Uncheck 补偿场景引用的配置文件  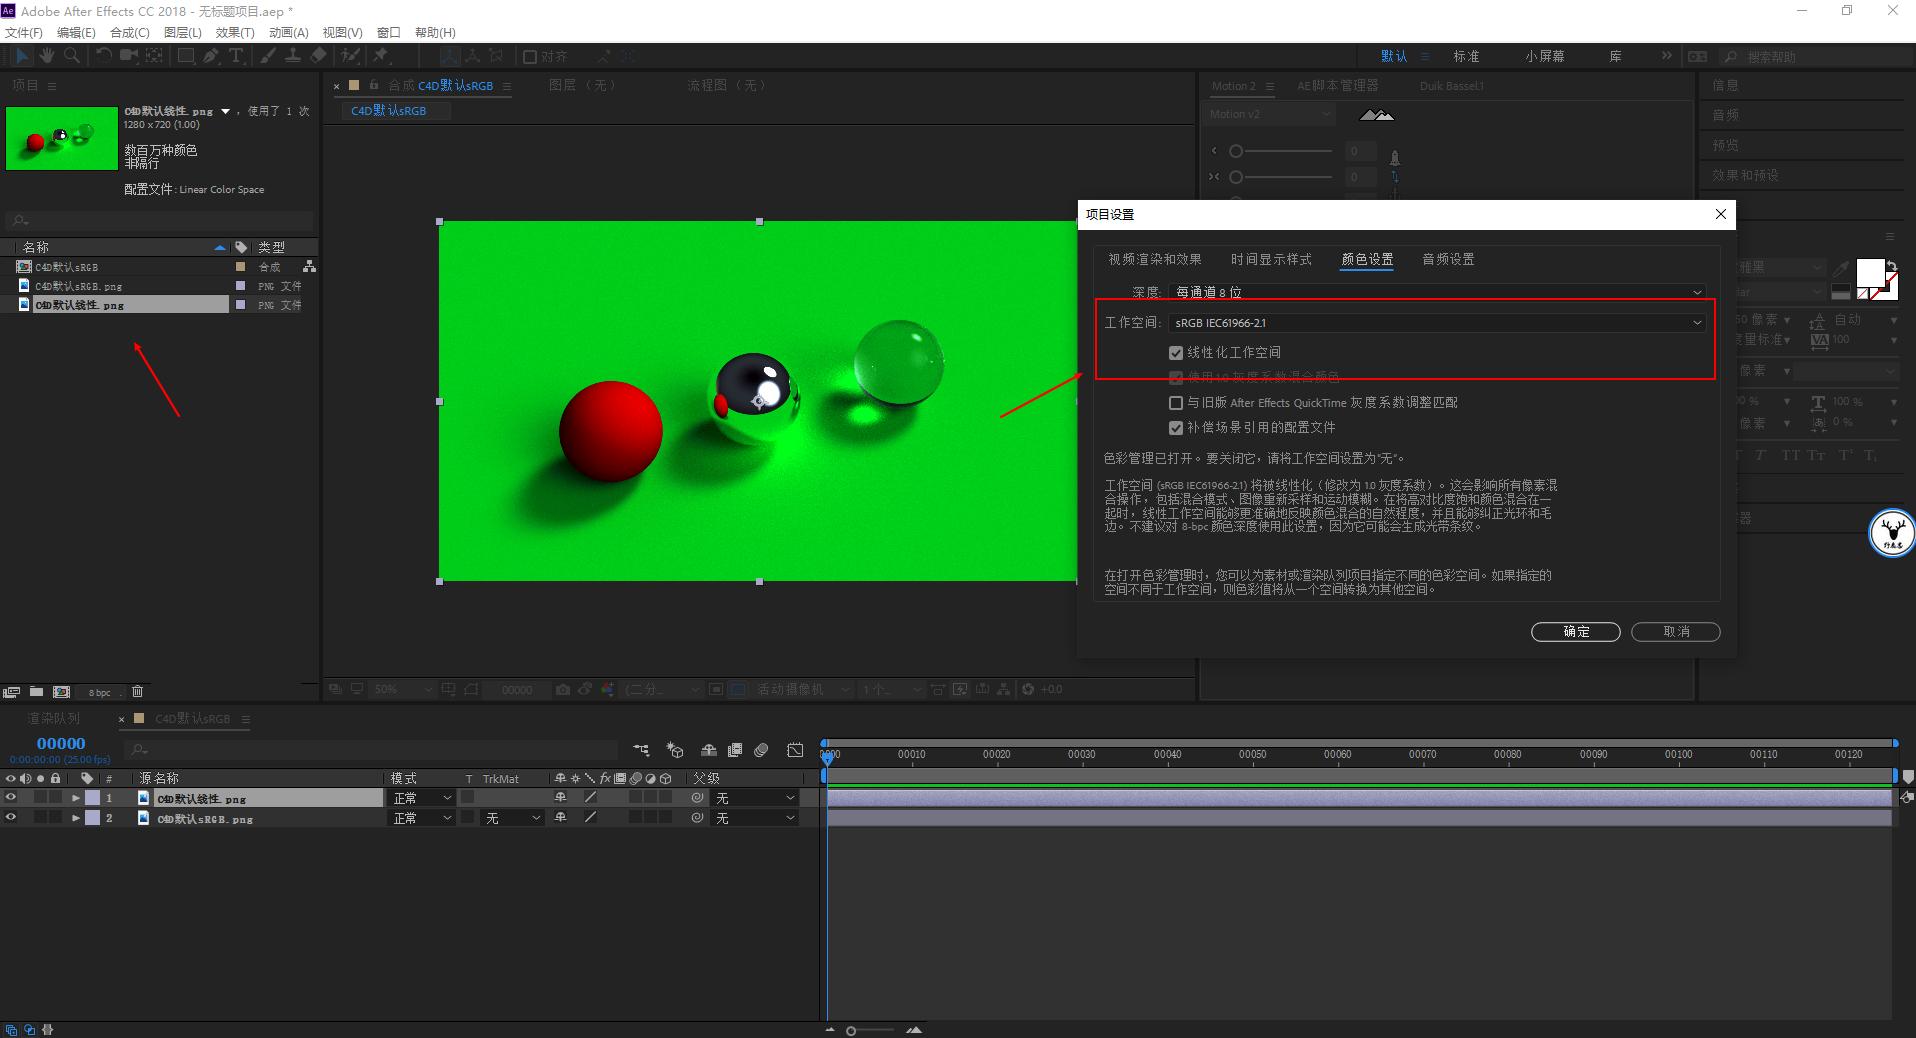tap(1176, 428)
